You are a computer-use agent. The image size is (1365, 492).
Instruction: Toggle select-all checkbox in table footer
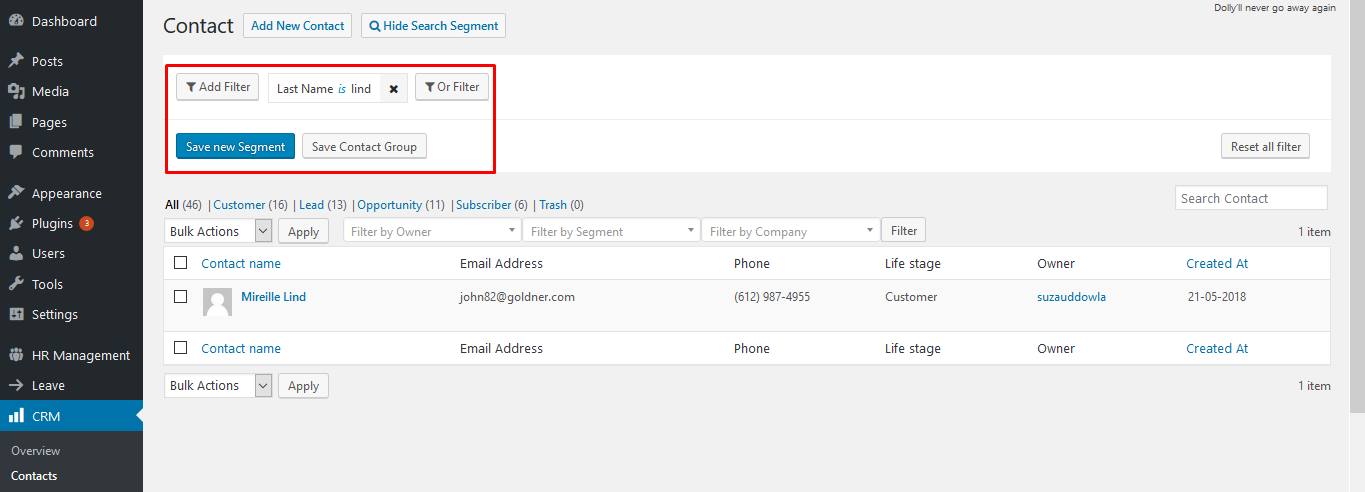(181, 348)
